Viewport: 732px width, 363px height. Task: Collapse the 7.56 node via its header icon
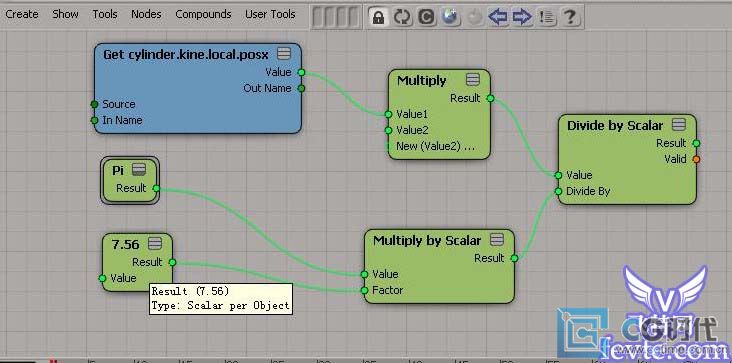[x=155, y=243]
